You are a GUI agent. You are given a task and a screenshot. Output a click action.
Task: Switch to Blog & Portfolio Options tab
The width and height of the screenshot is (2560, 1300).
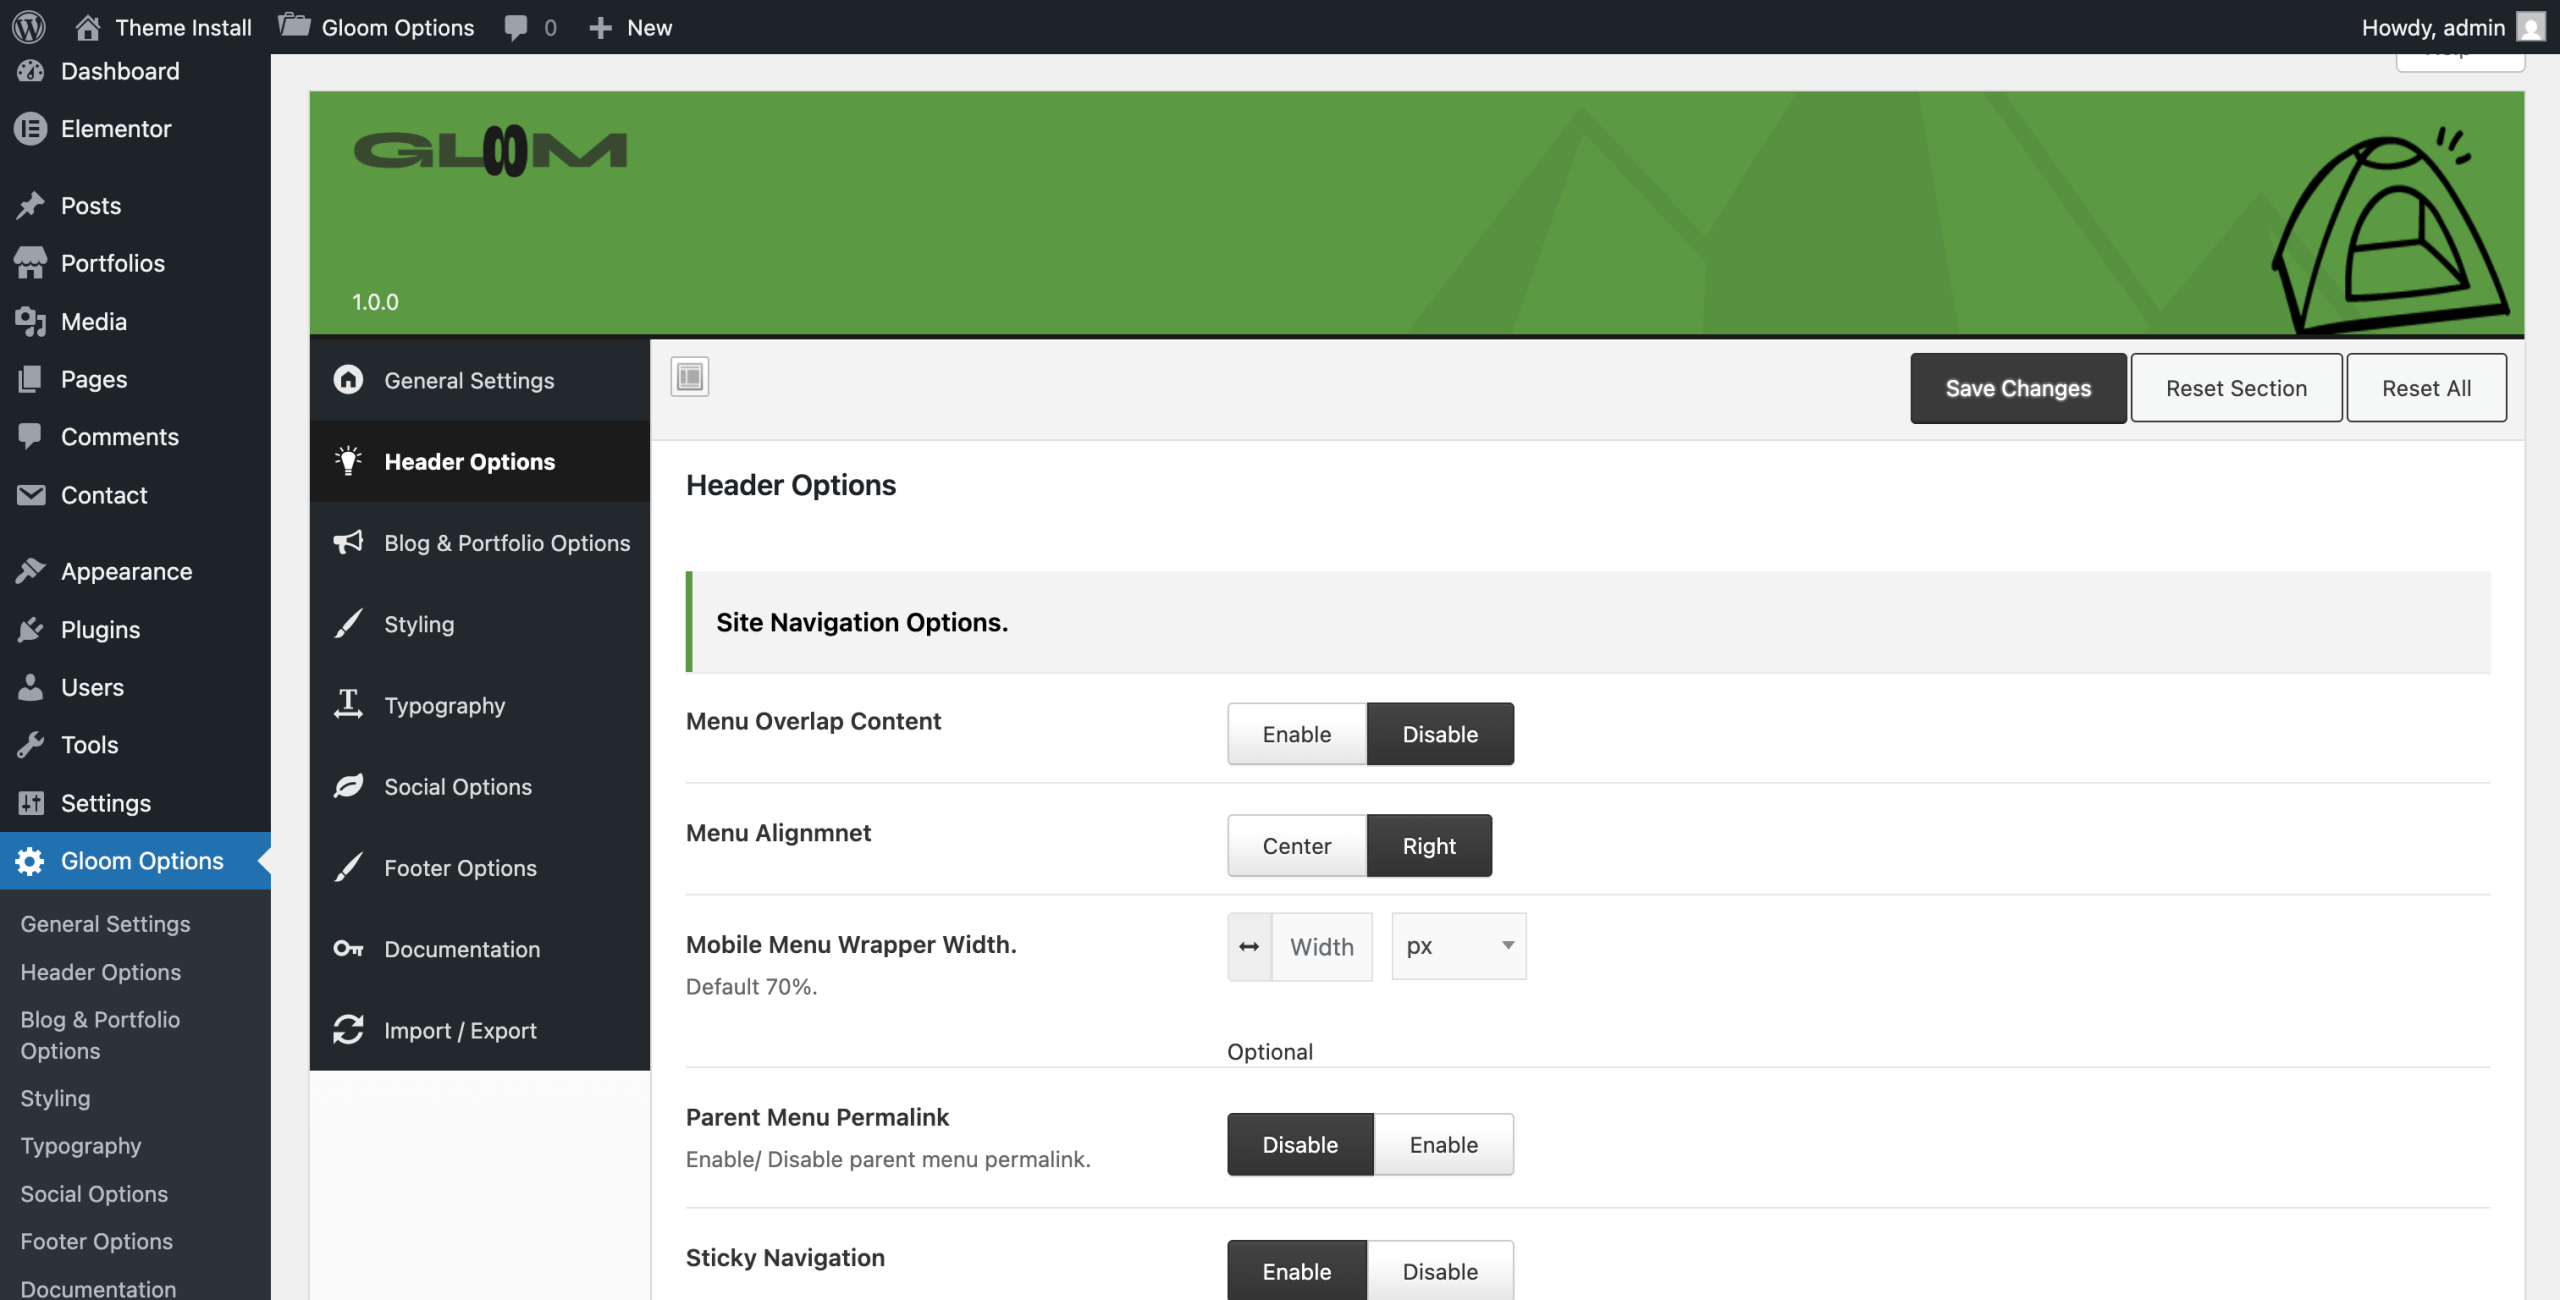click(x=480, y=543)
